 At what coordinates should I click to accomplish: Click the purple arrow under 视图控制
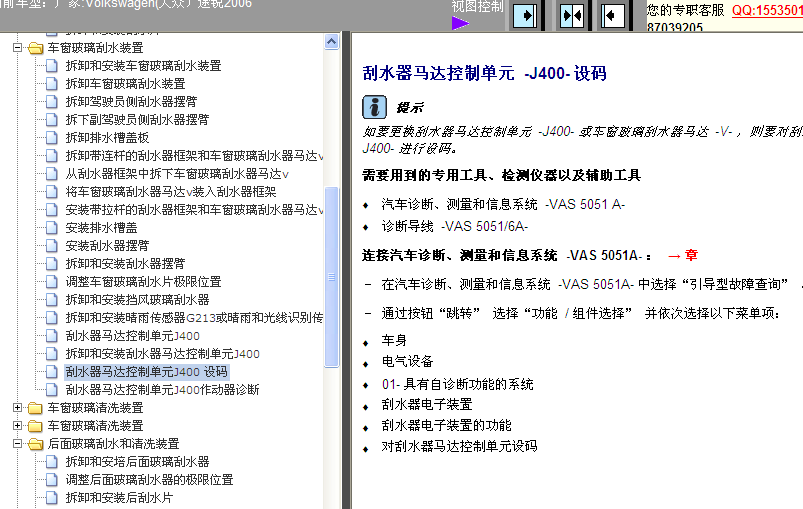tap(460, 23)
